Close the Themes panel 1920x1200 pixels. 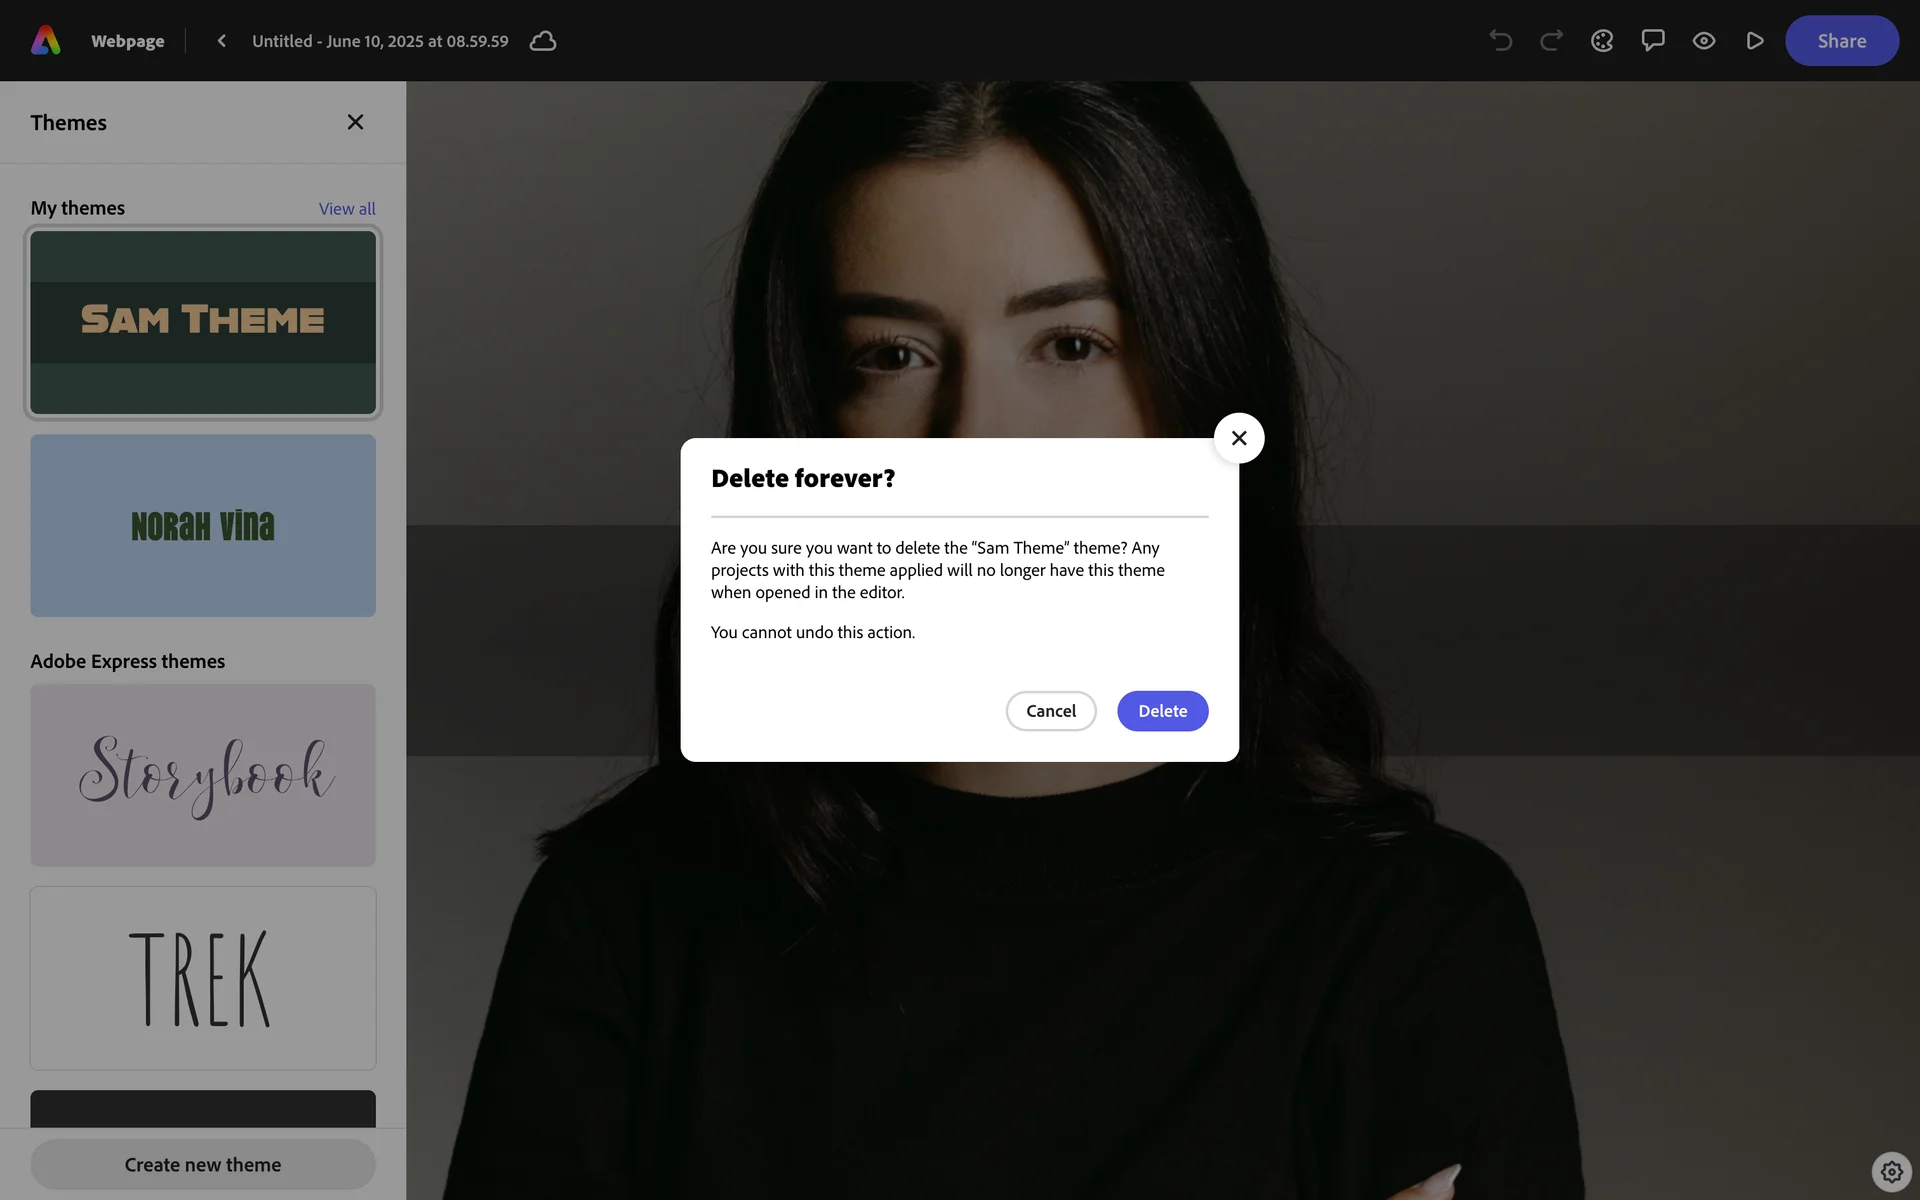[x=355, y=122]
